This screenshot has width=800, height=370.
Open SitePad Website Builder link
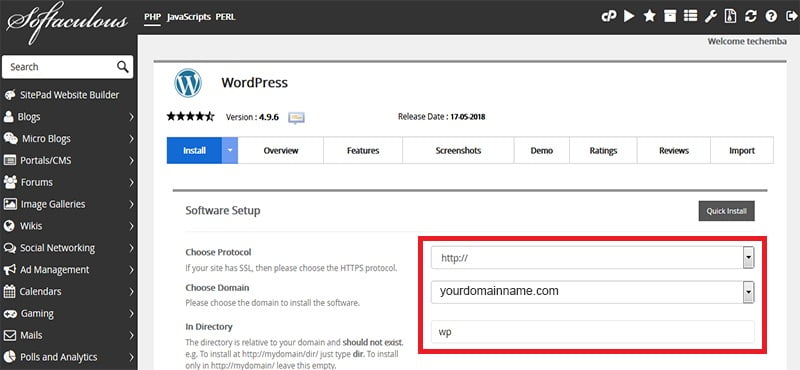click(x=69, y=95)
